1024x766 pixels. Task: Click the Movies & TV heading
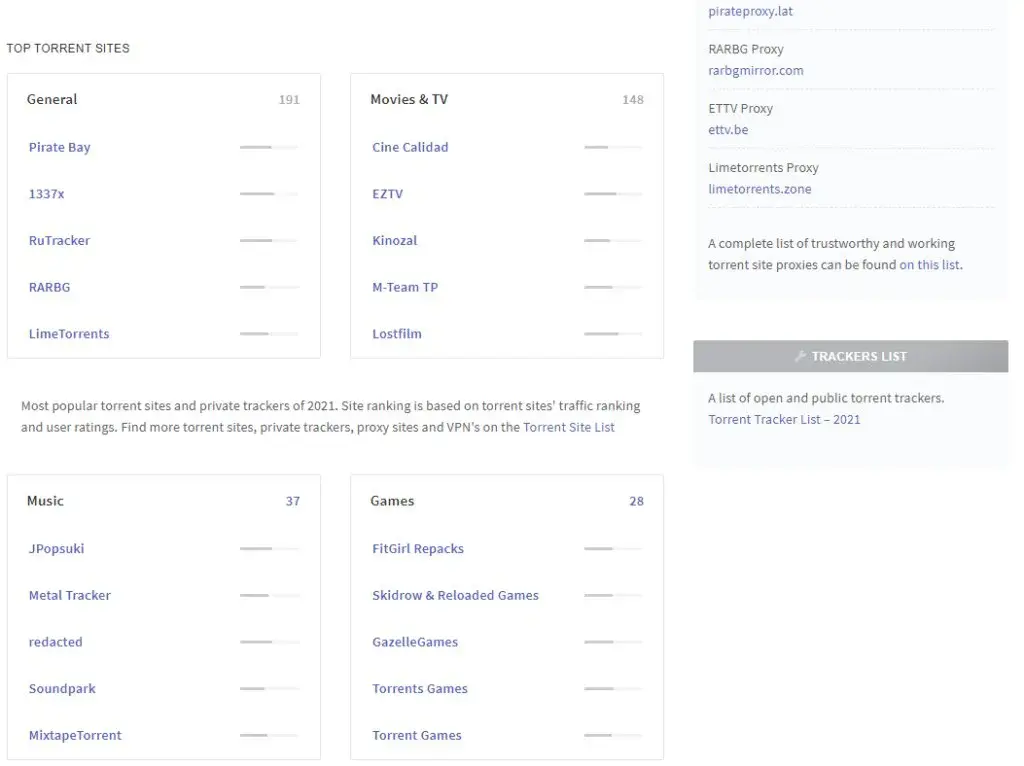[409, 99]
